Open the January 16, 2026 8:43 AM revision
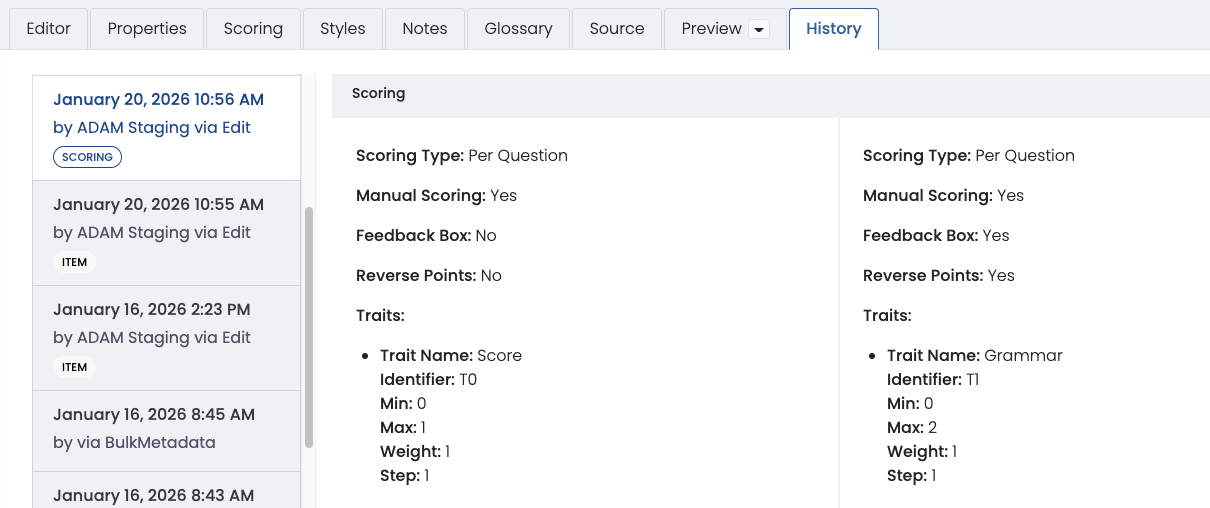1210x508 pixels. 153,495
